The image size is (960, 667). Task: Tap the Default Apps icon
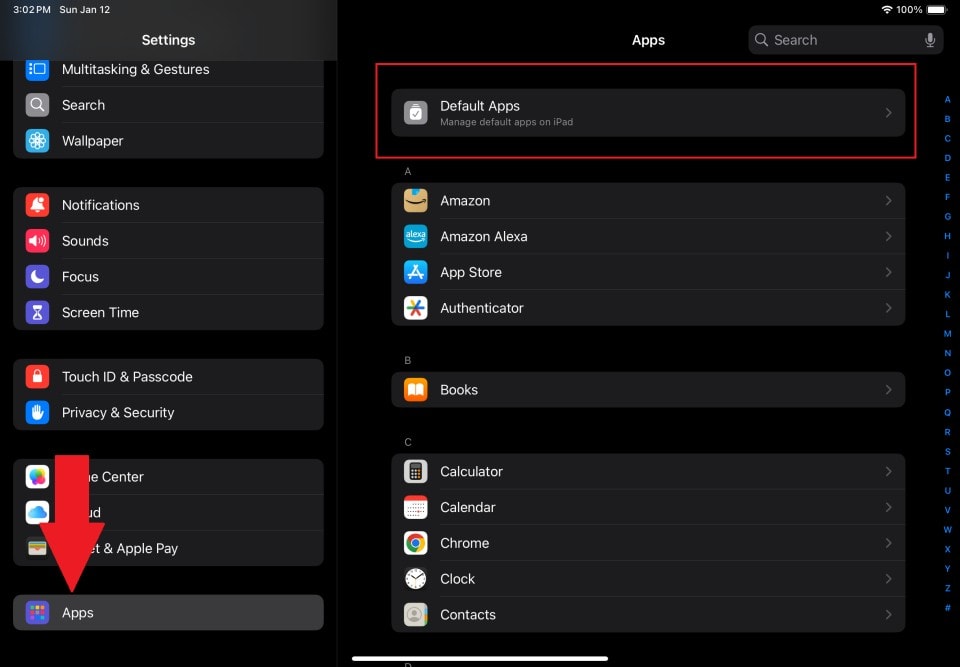point(415,113)
